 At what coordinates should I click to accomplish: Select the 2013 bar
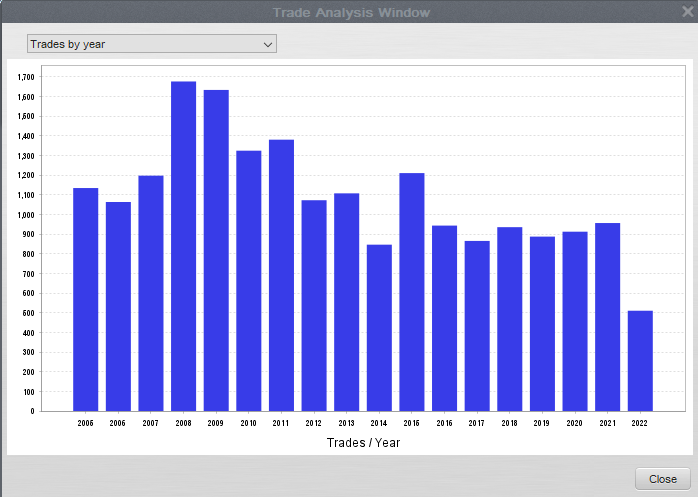[x=346, y=302]
